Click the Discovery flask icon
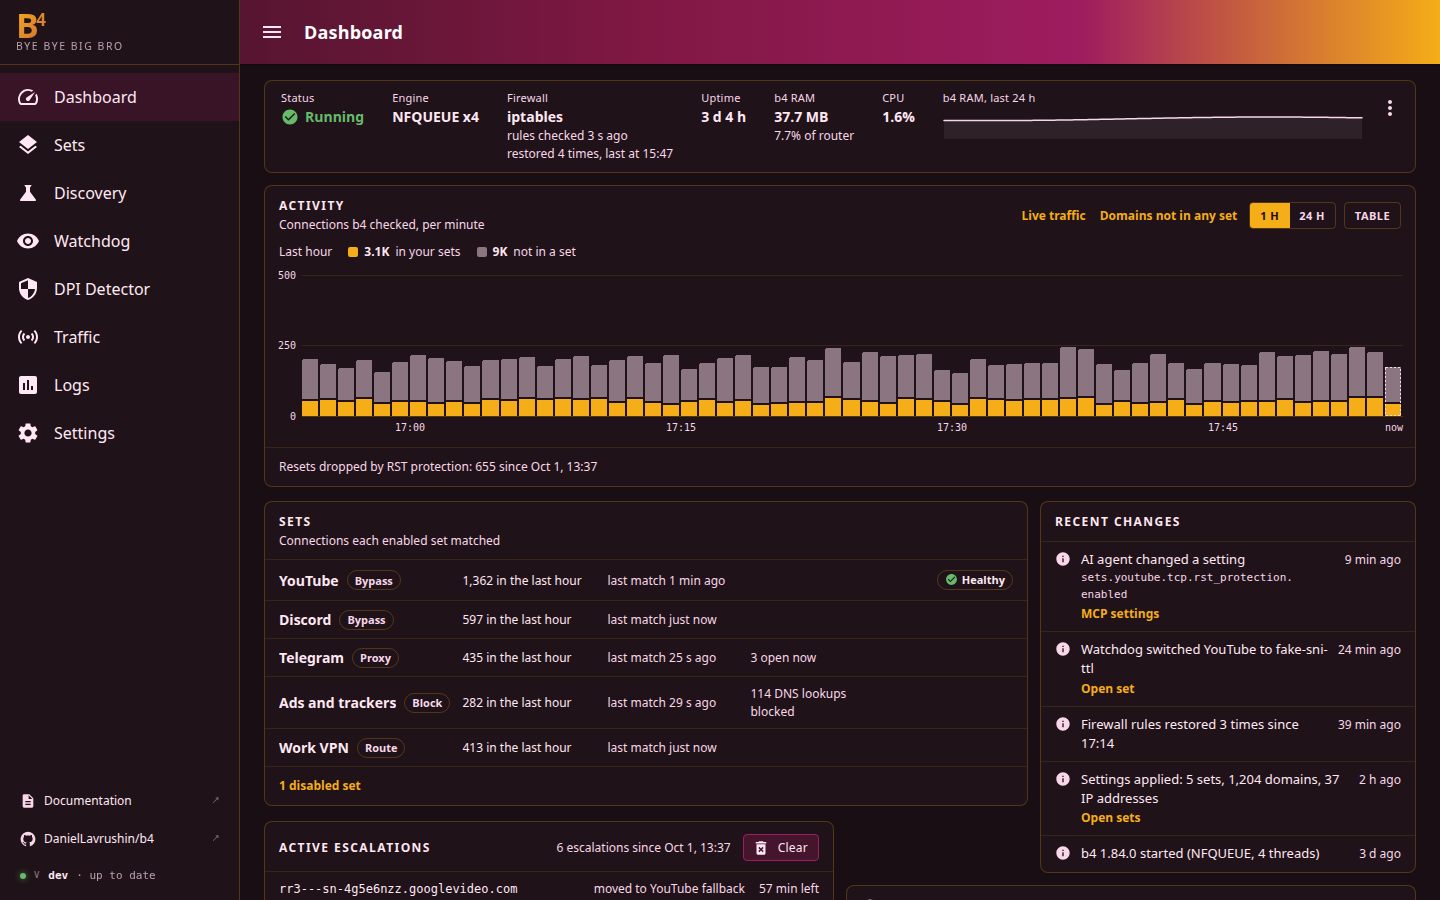Viewport: 1440px width, 900px height. click(x=28, y=193)
